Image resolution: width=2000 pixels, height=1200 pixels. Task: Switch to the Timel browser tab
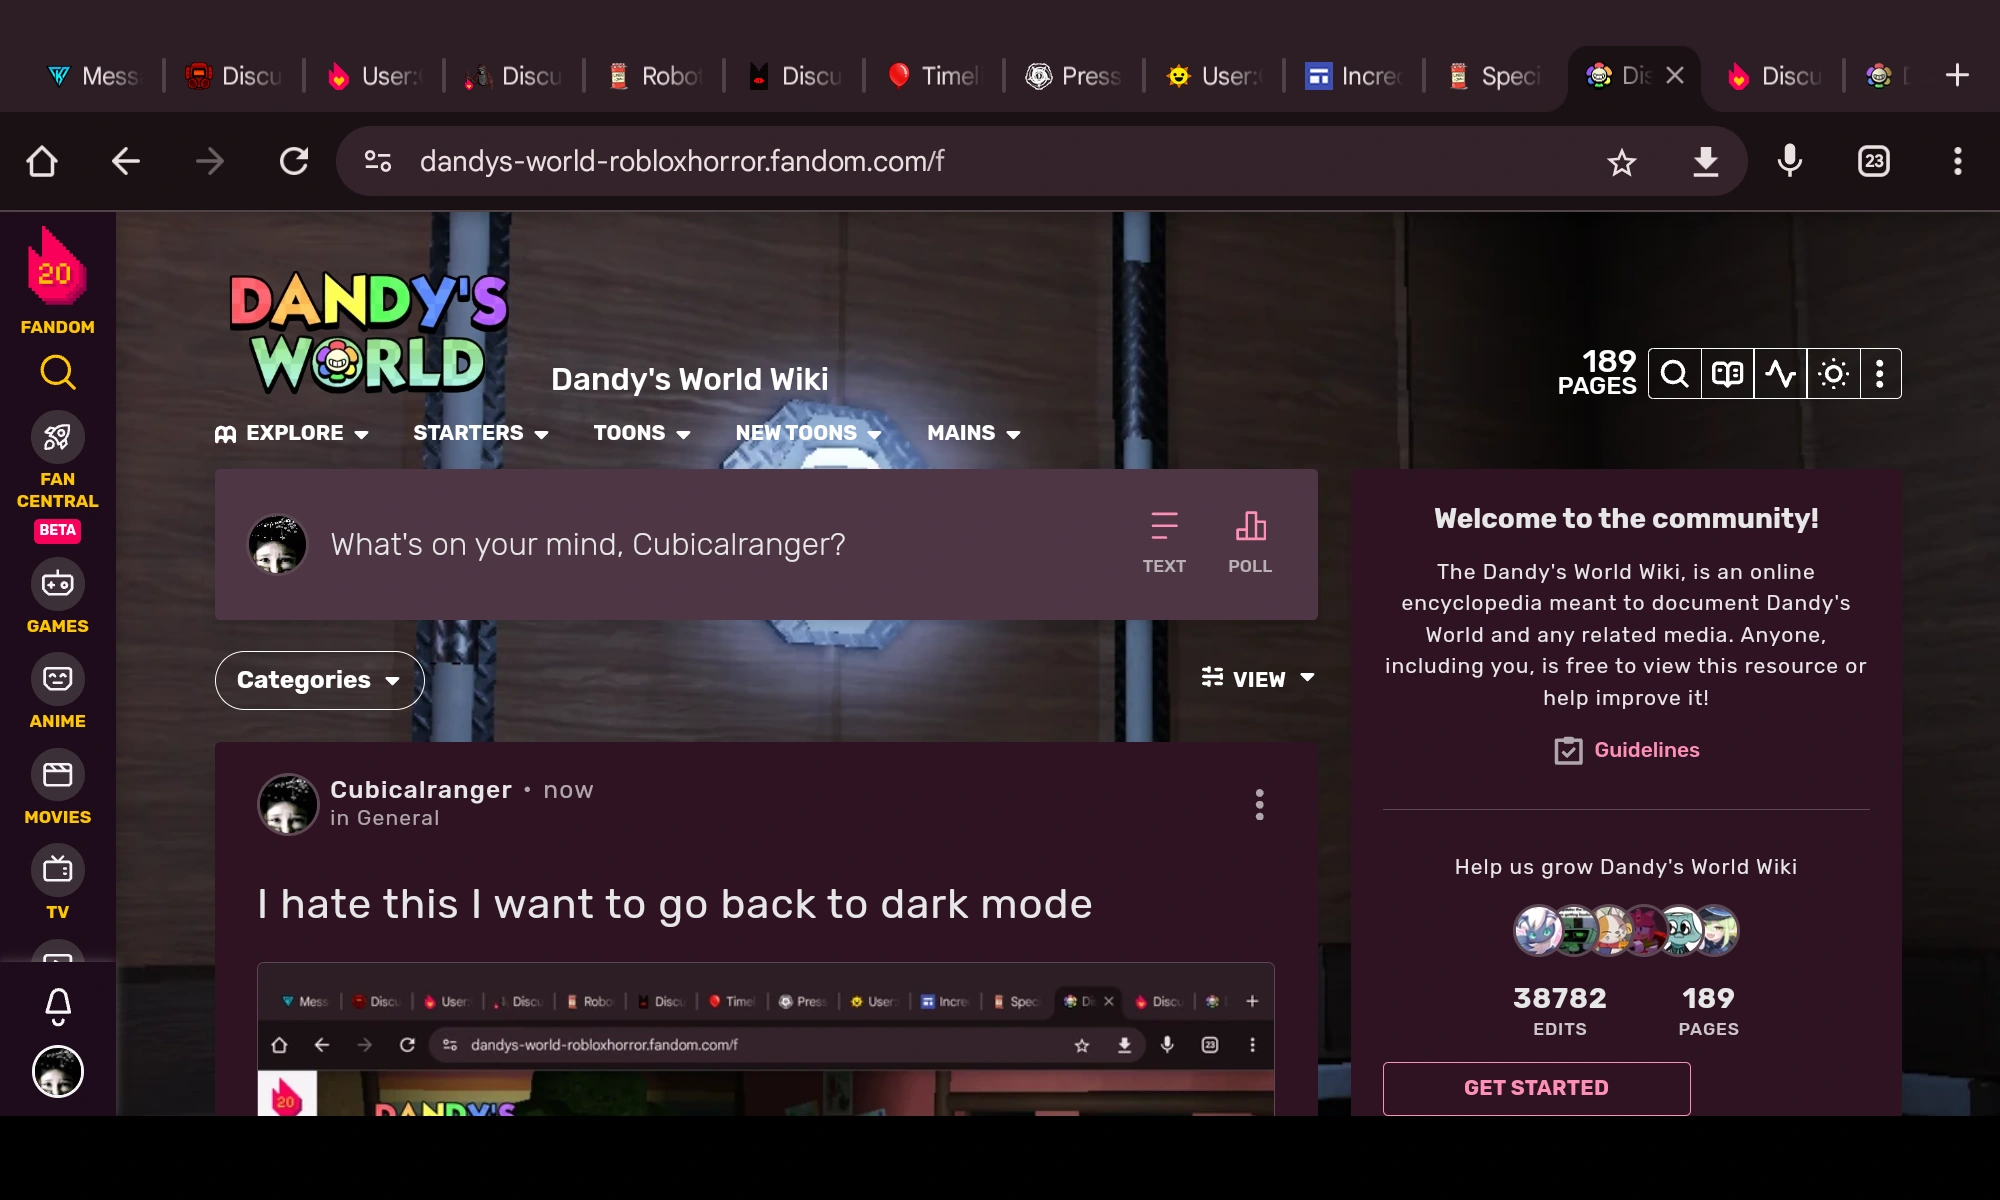pos(934,76)
